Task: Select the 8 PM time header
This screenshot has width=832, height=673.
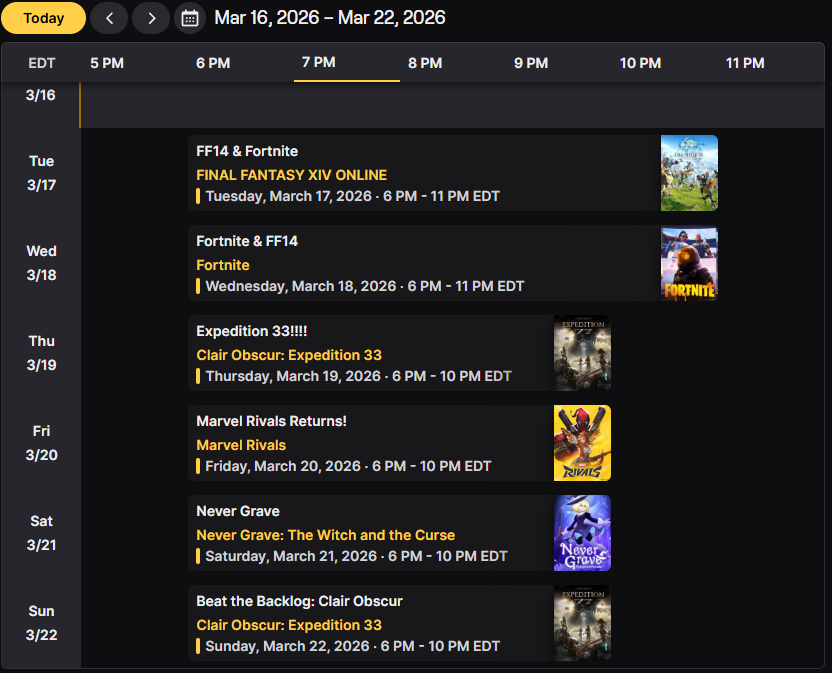Action: [425, 63]
